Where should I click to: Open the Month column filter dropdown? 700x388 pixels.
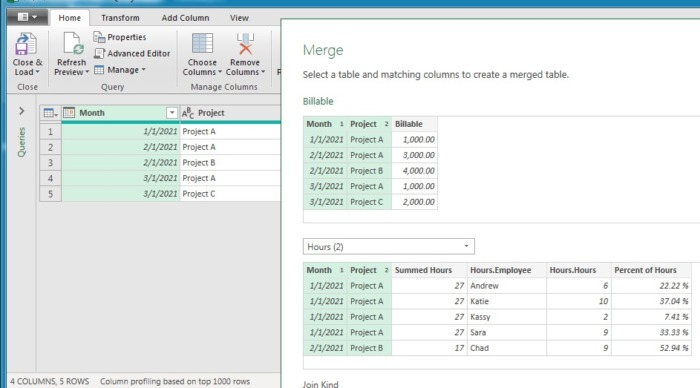coord(172,113)
